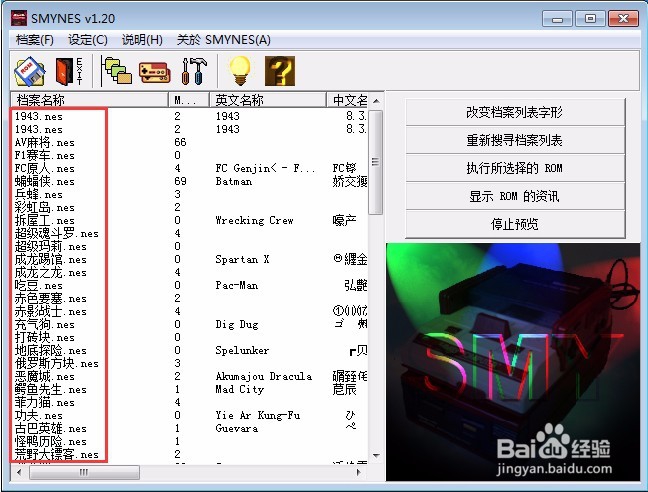Click the file list scroll down arrow
This screenshot has width=648, height=492.
(376, 456)
